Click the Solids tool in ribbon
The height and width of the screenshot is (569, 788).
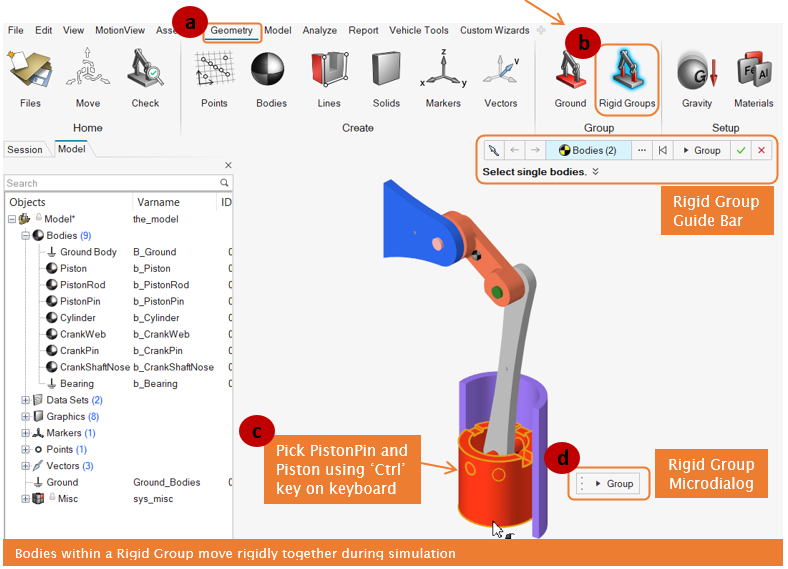386,73
